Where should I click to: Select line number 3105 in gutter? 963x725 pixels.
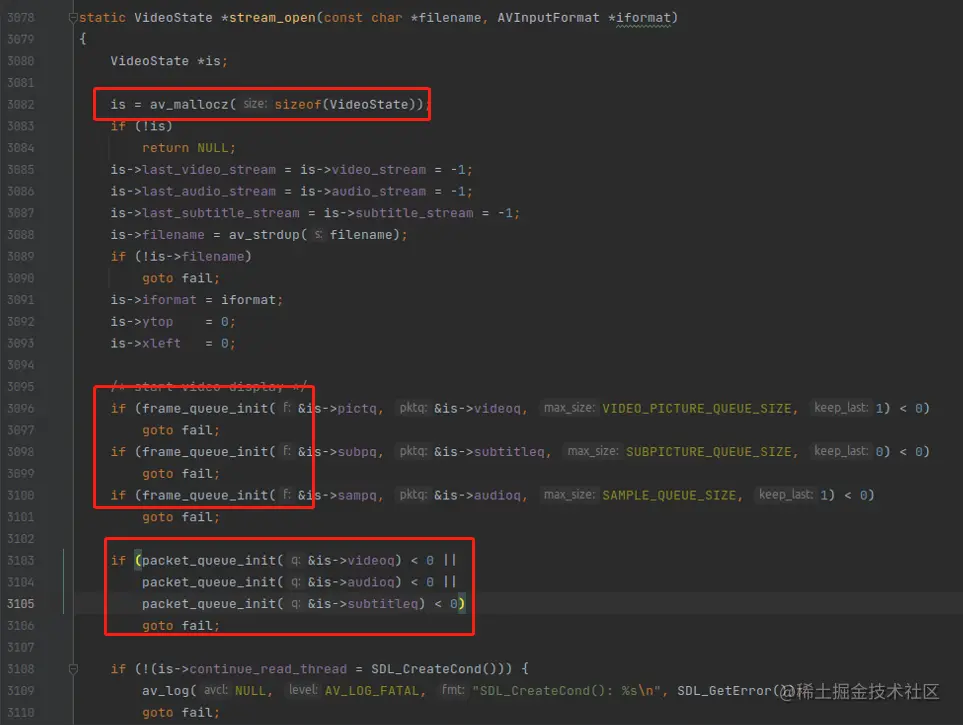pos(21,604)
